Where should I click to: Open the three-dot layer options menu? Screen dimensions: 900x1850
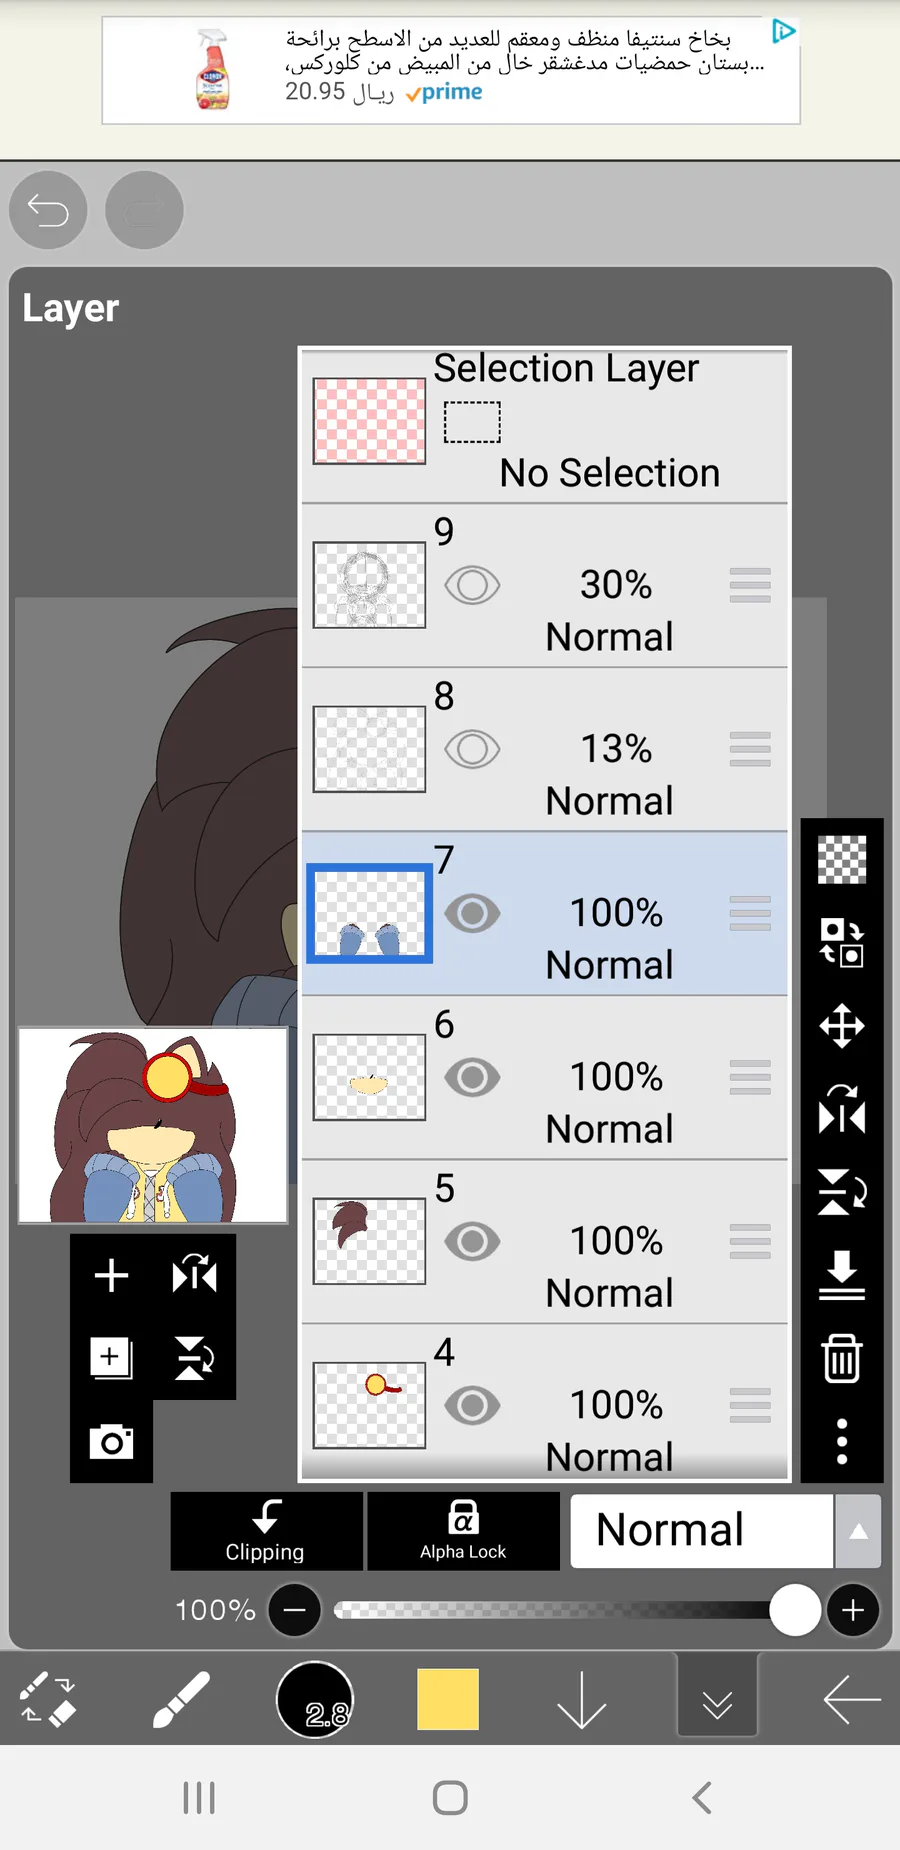(842, 1441)
